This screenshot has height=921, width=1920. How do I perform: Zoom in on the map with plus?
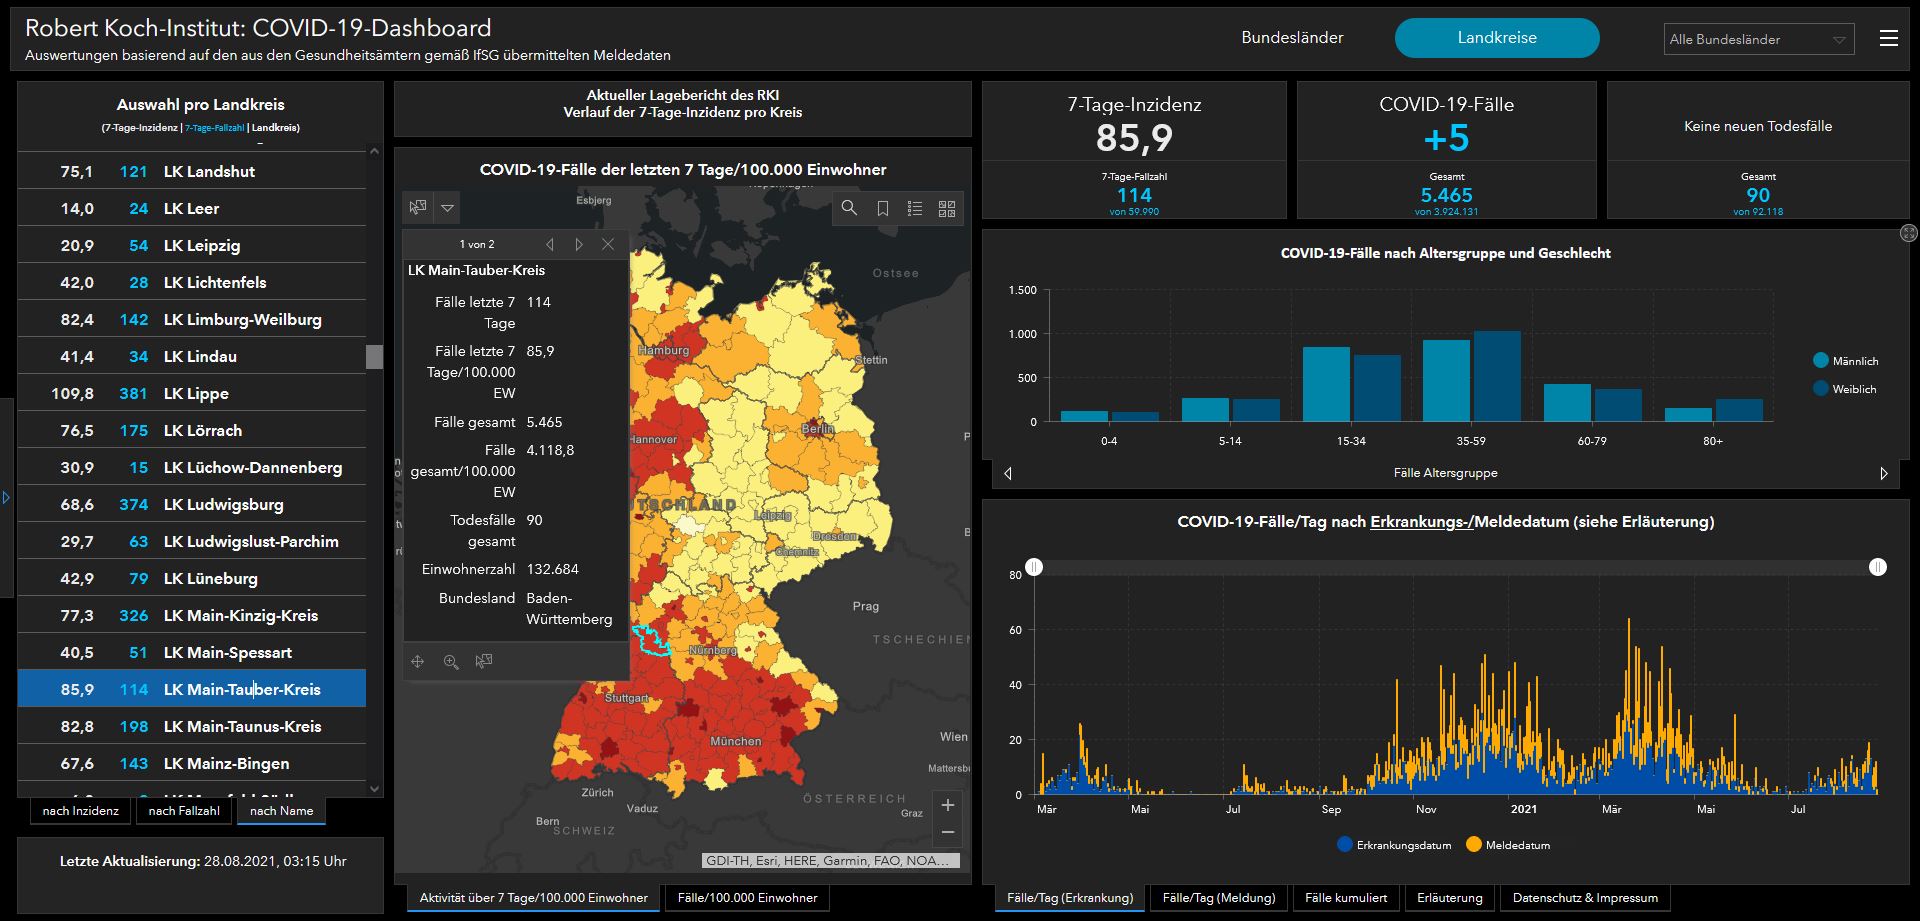click(948, 805)
